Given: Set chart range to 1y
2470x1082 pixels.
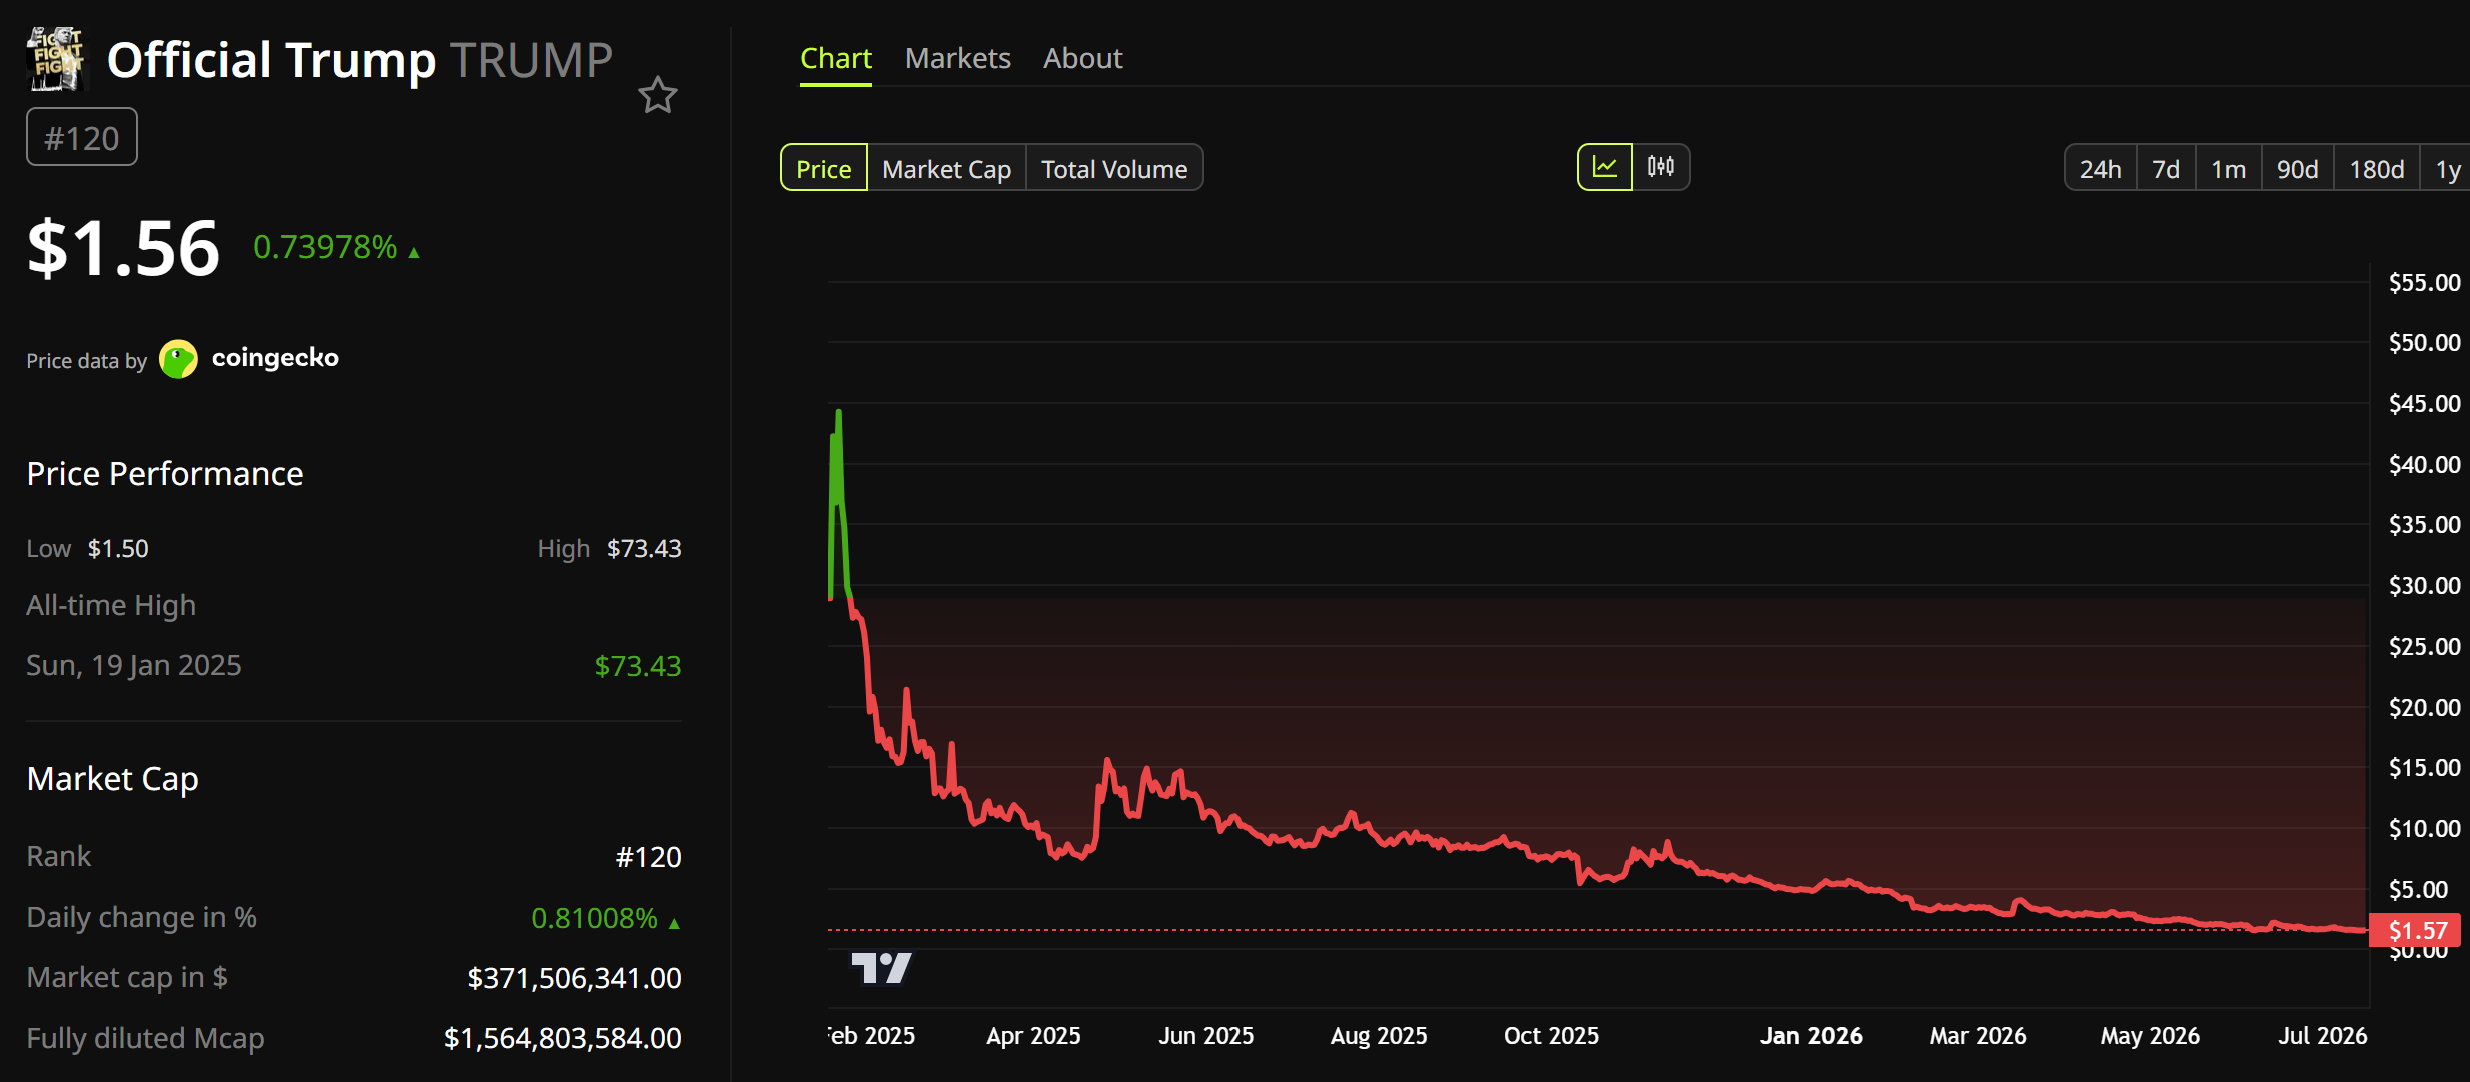Looking at the screenshot, I should click(x=2447, y=168).
